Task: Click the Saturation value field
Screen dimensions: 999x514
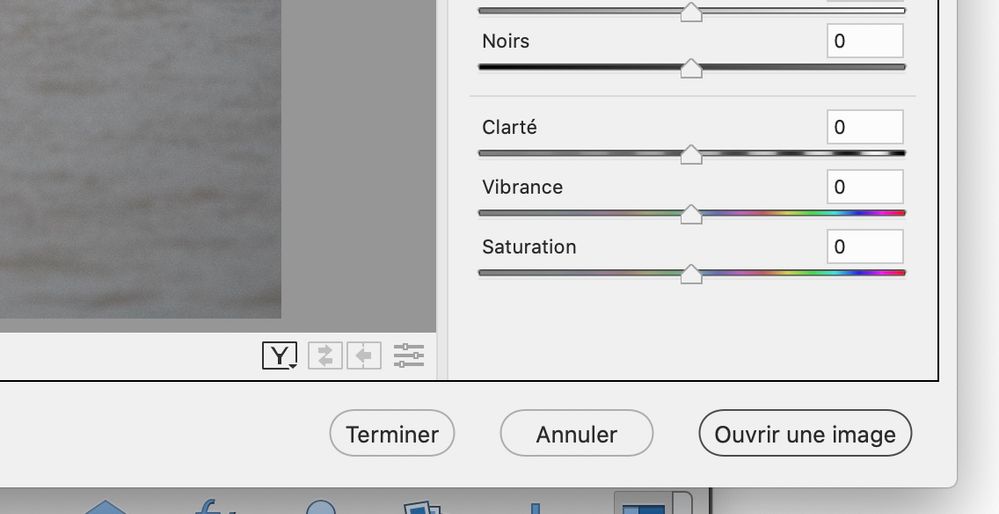Action: click(x=865, y=246)
